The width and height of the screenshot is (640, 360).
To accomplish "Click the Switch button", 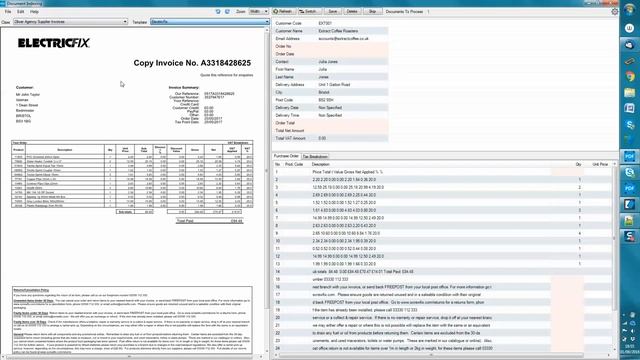I will tap(309, 11).
